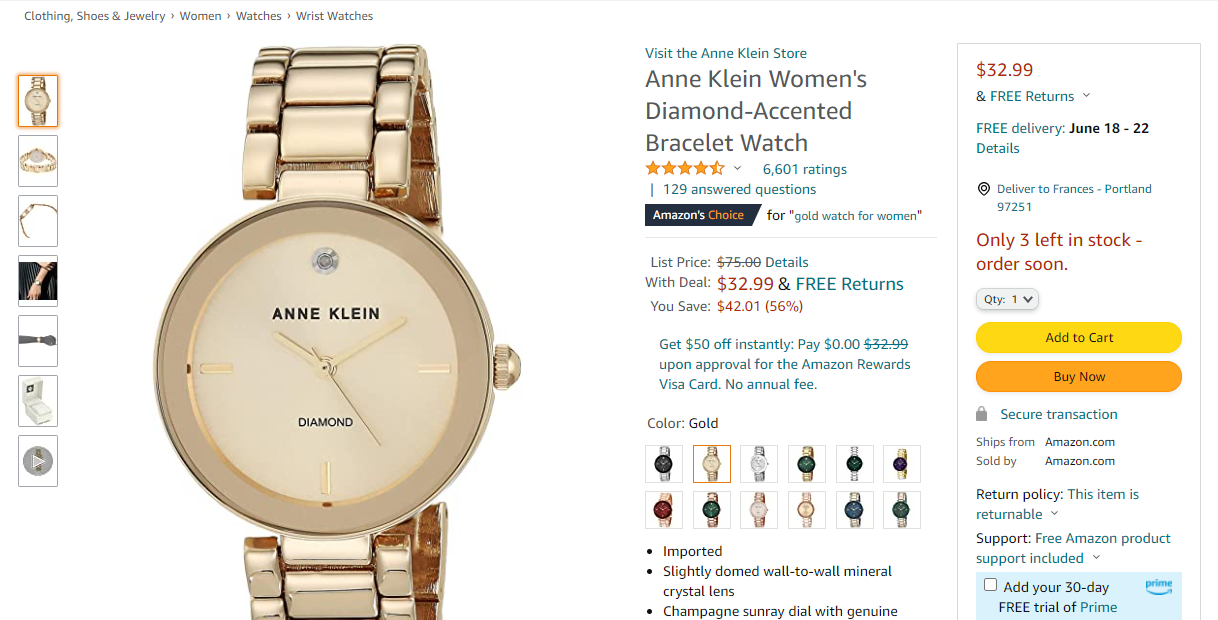Expand the star ratings breakdown arrow
This screenshot has height=620, width=1218.
738,168
